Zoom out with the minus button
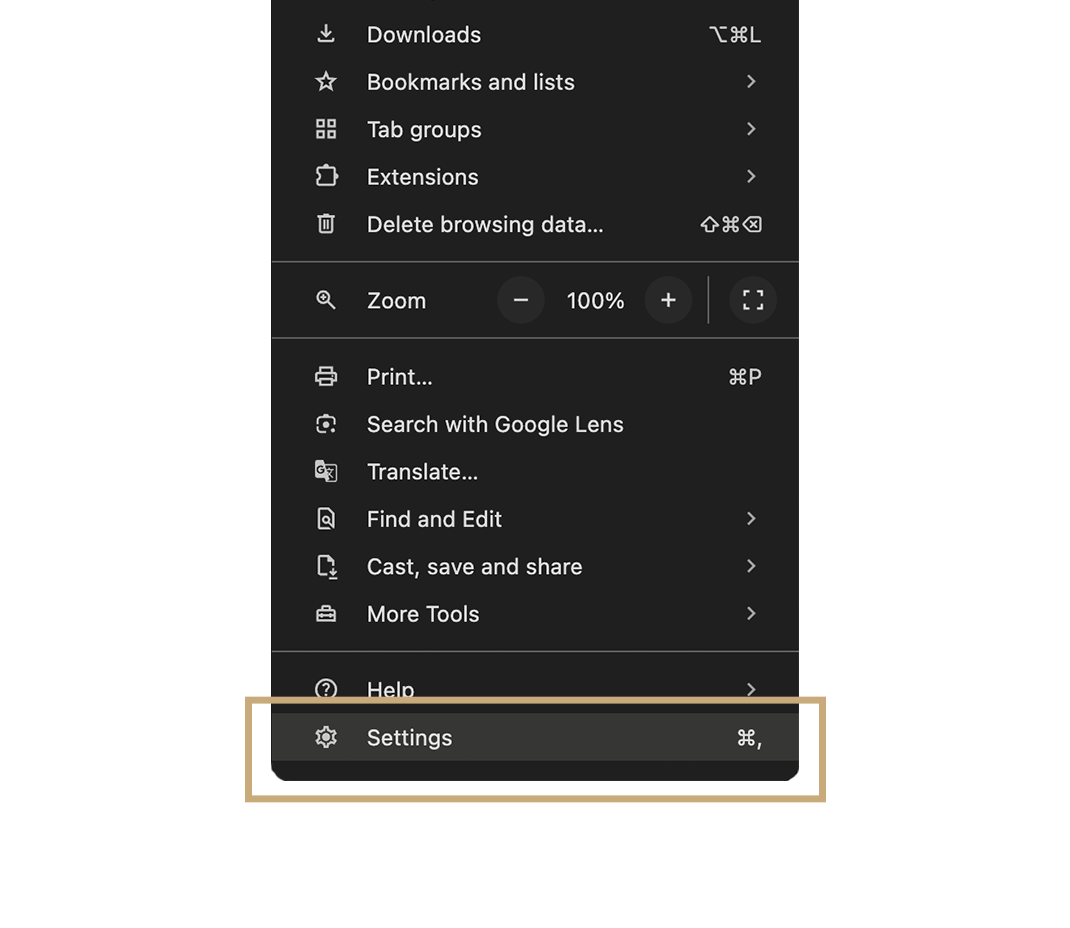 point(521,300)
